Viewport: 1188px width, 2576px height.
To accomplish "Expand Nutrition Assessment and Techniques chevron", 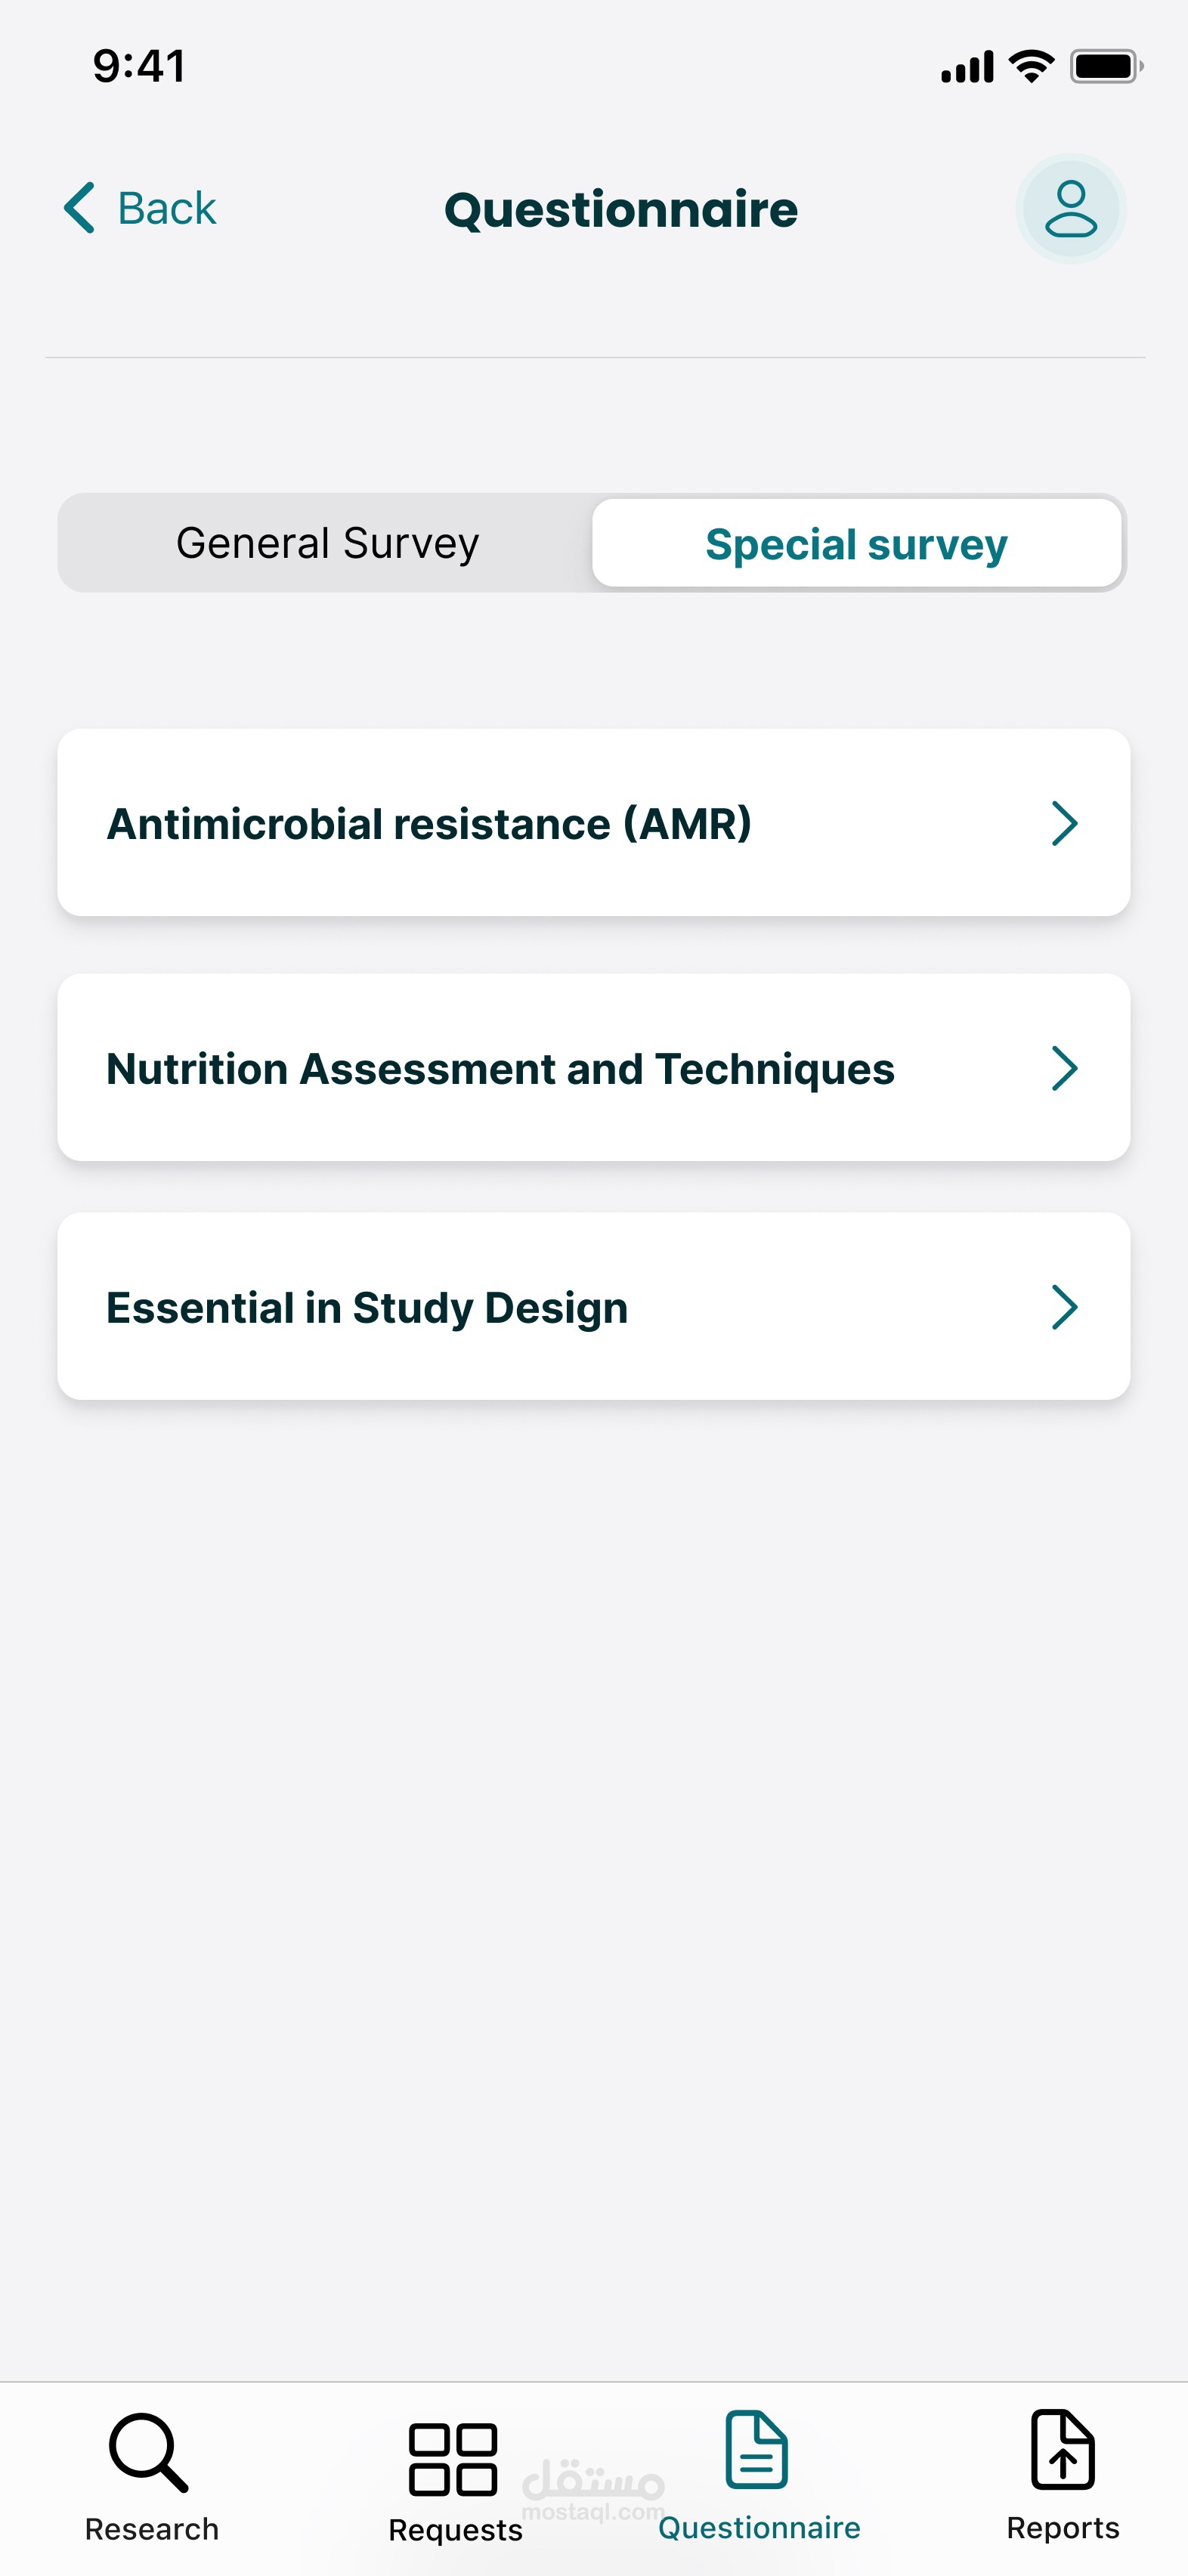I will click(x=1064, y=1068).
